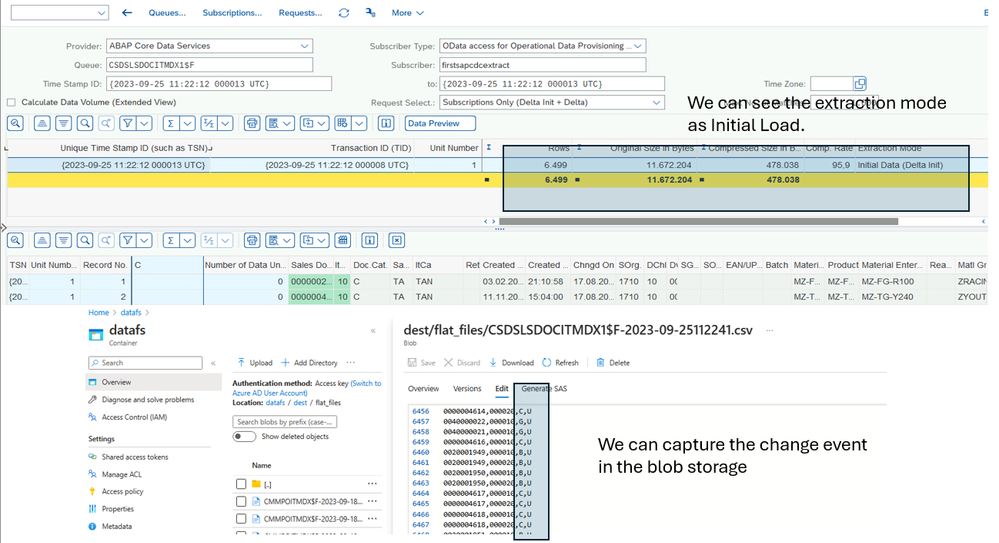
Task: Click the Add Directory button
Action: [x=309, y=363]
